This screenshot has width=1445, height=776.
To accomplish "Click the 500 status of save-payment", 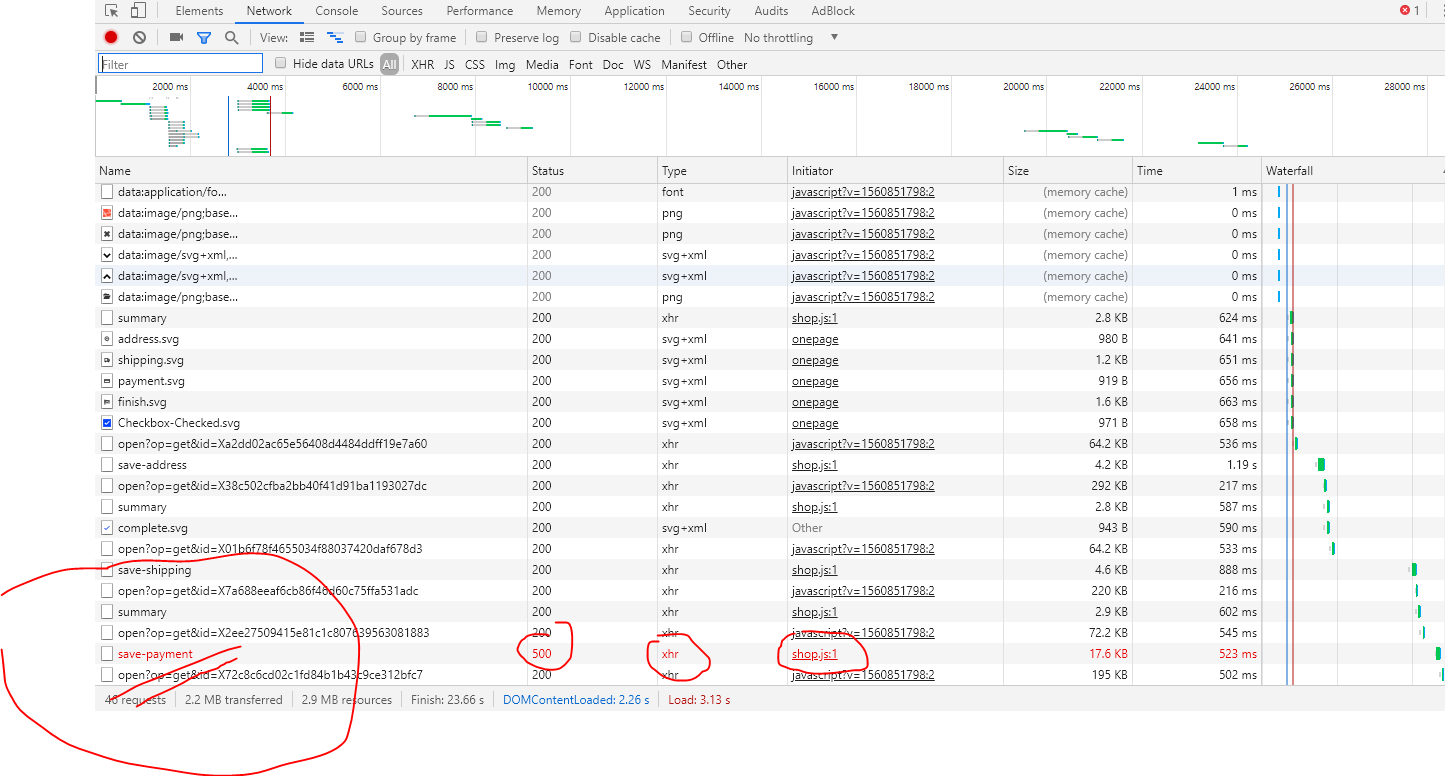I will point(541,654).
